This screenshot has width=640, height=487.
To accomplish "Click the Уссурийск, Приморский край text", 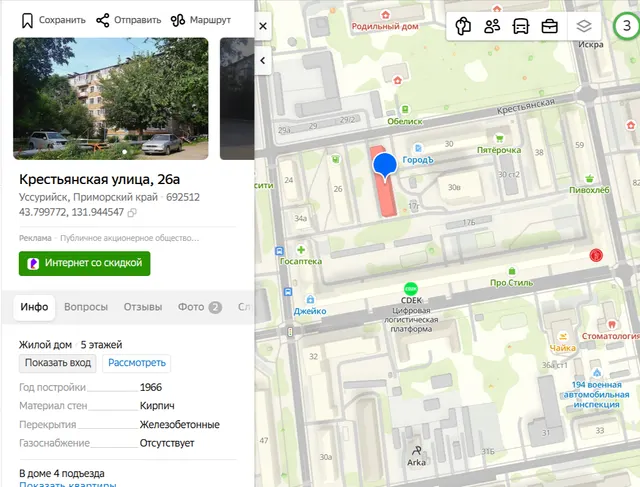I will [x=88, y=198].
